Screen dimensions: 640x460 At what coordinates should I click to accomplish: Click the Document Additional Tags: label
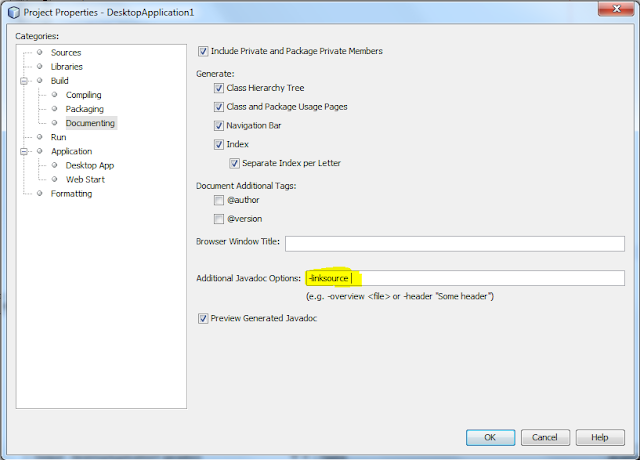pos(246,186)
